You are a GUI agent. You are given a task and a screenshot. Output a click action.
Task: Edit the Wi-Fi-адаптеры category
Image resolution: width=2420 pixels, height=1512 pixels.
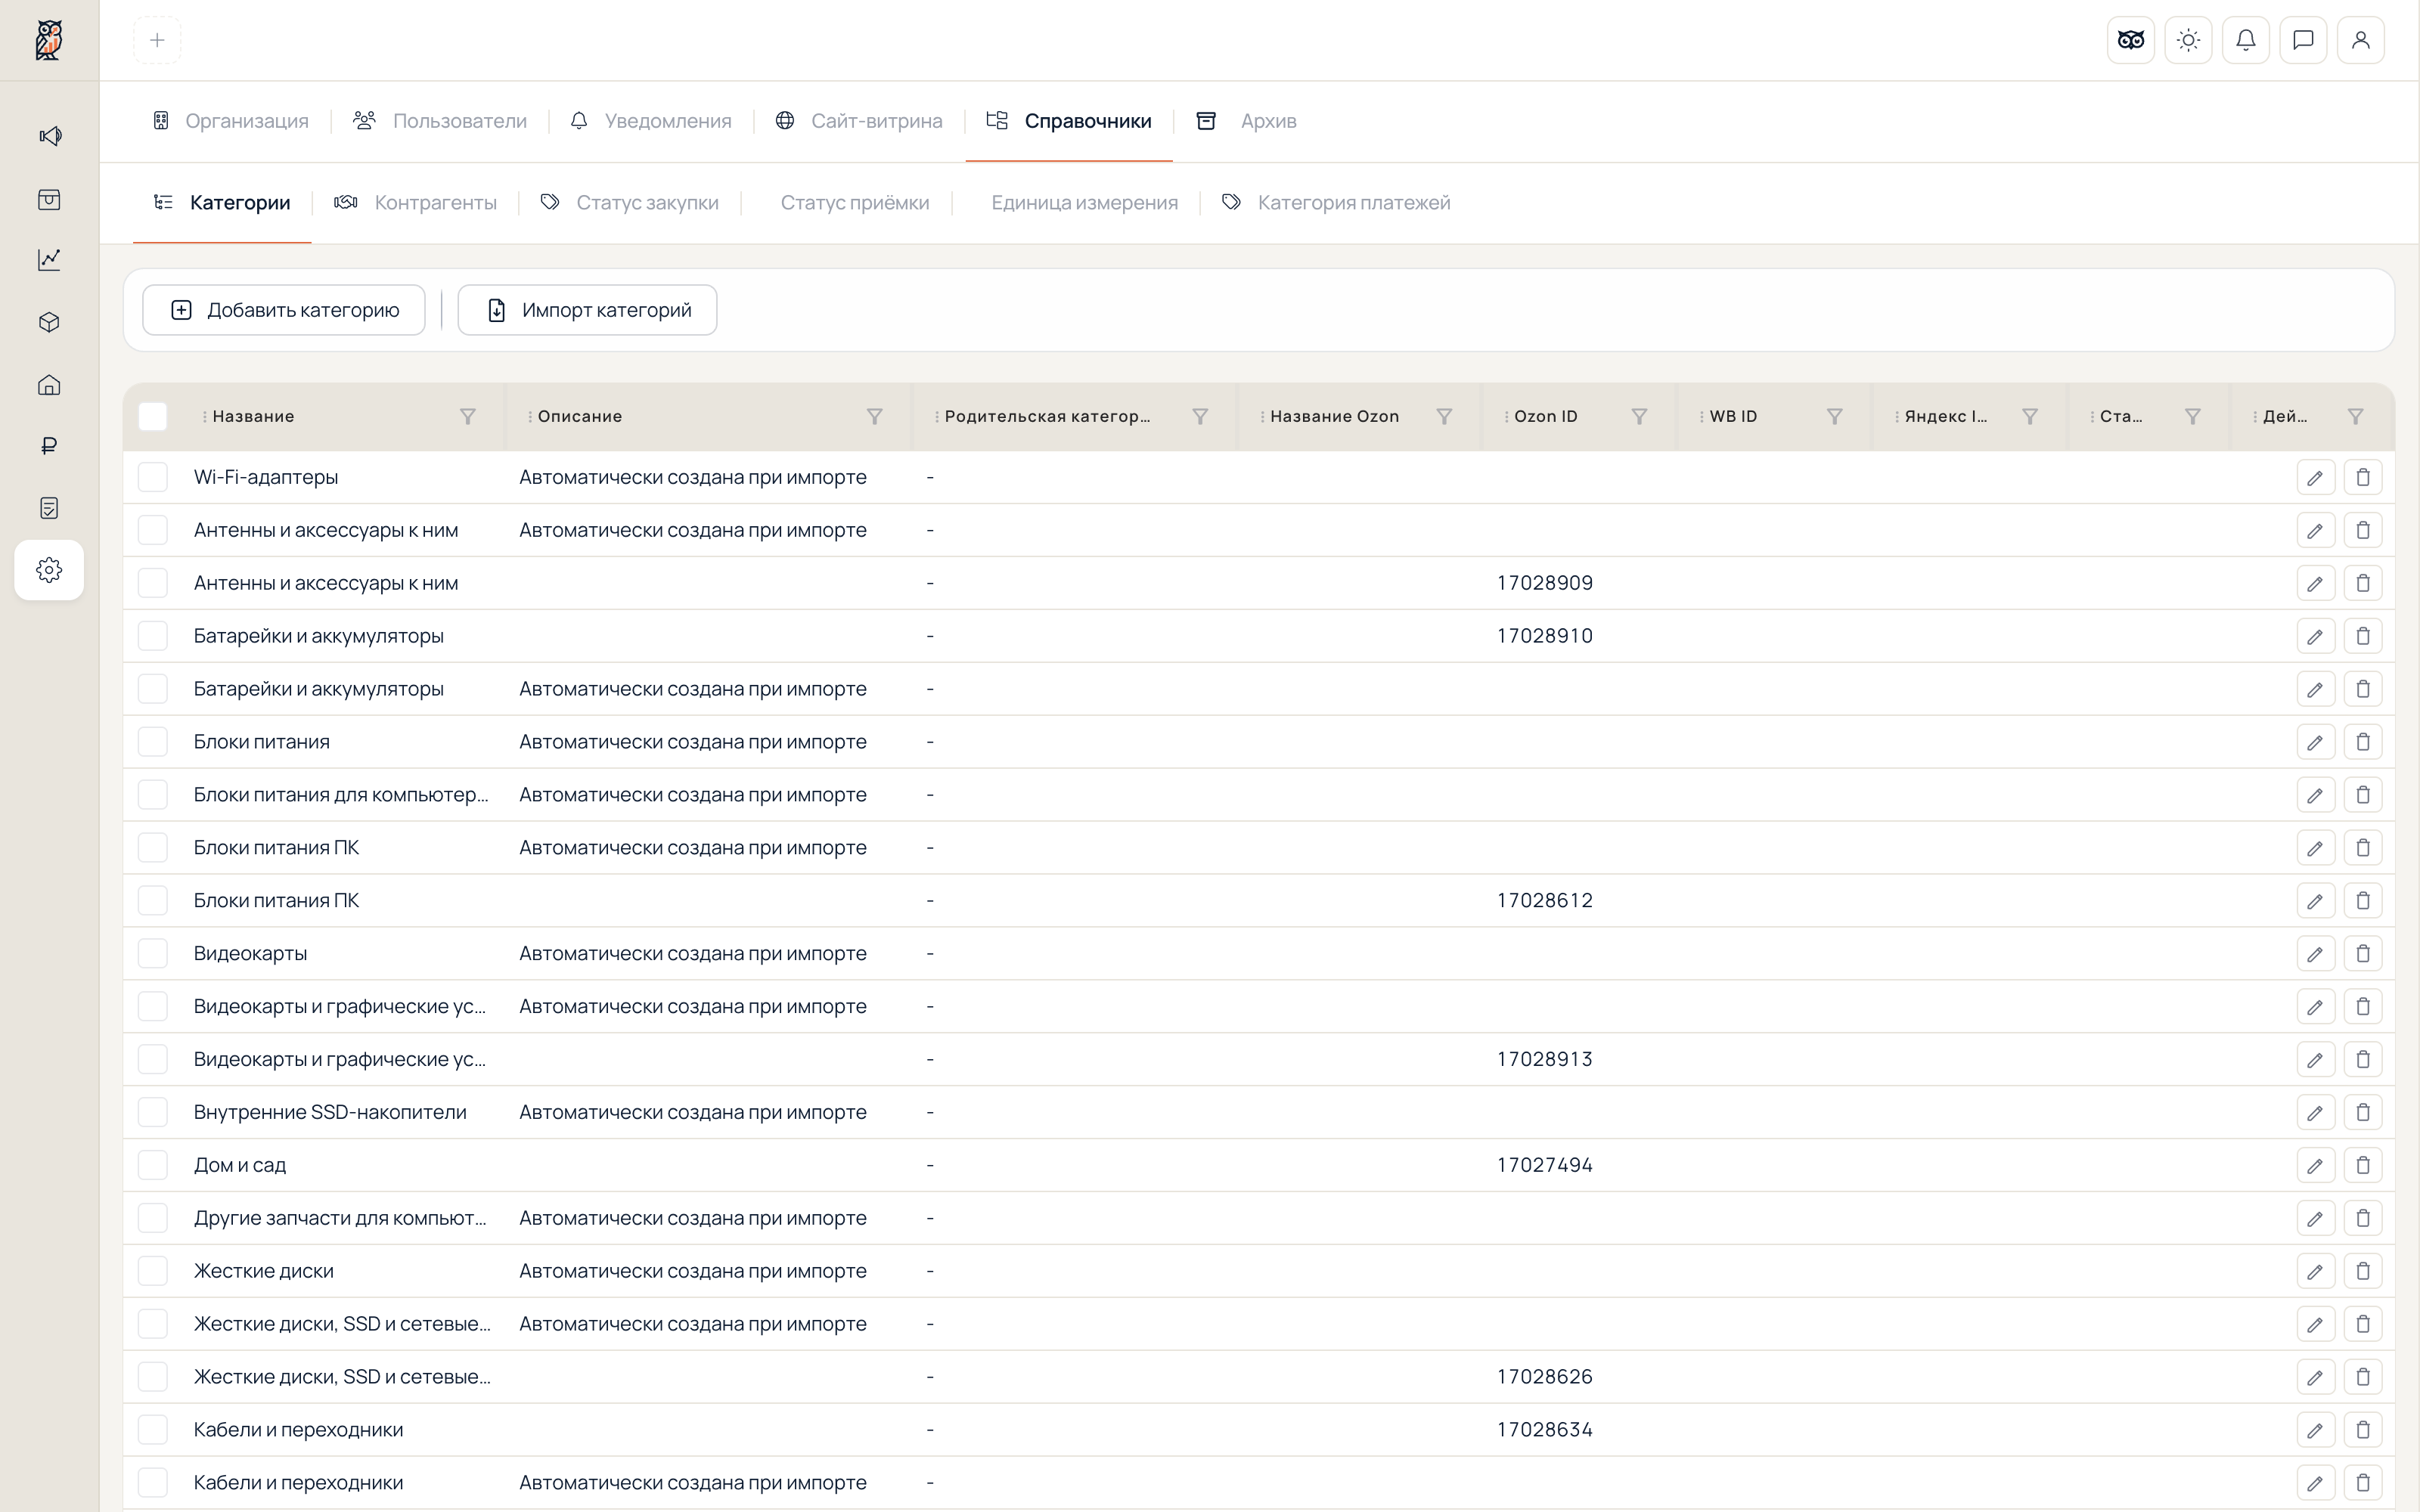point(2315,477)
